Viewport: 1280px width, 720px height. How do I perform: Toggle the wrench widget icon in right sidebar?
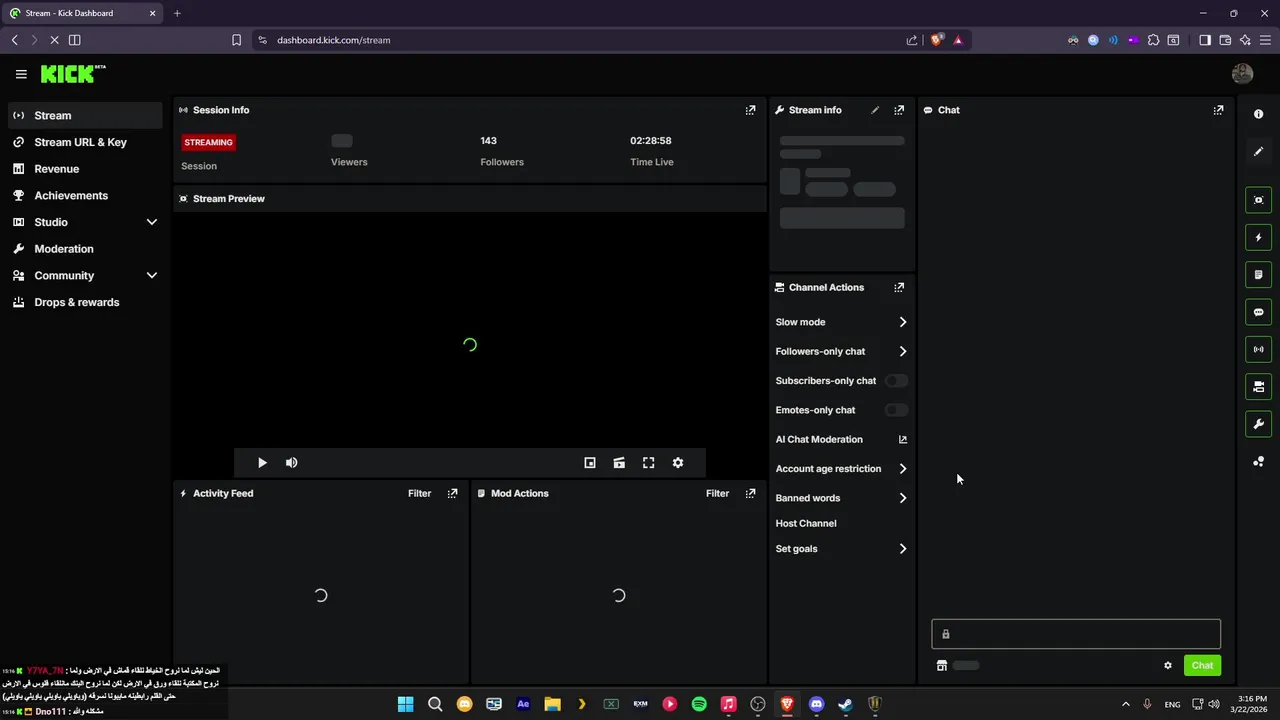point(1258,424)
